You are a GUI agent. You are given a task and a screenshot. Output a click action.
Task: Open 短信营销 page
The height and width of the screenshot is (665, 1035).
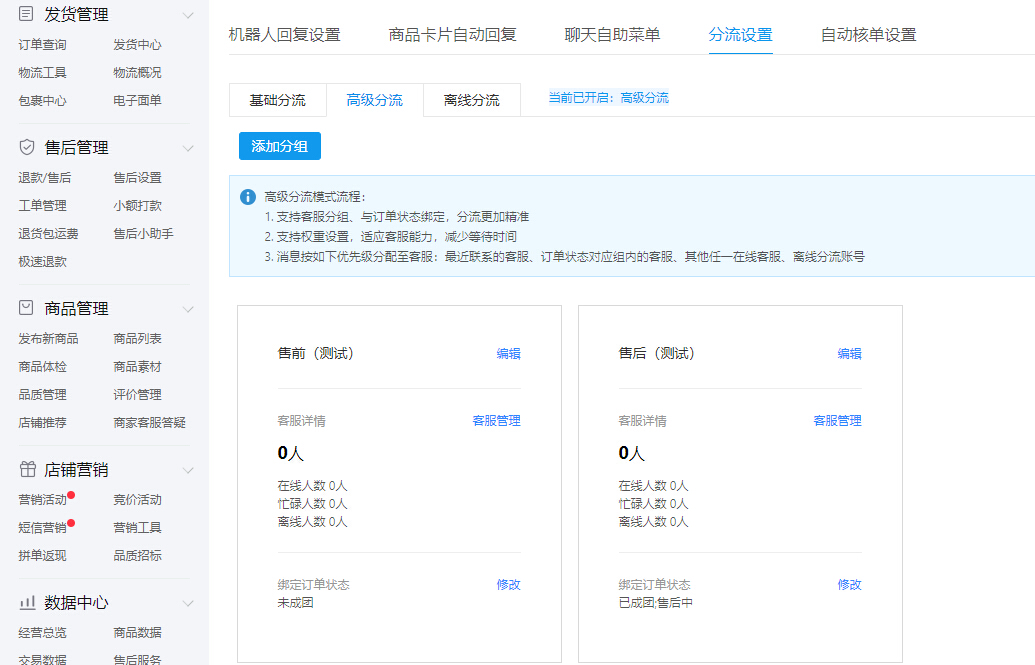point(43,528)
